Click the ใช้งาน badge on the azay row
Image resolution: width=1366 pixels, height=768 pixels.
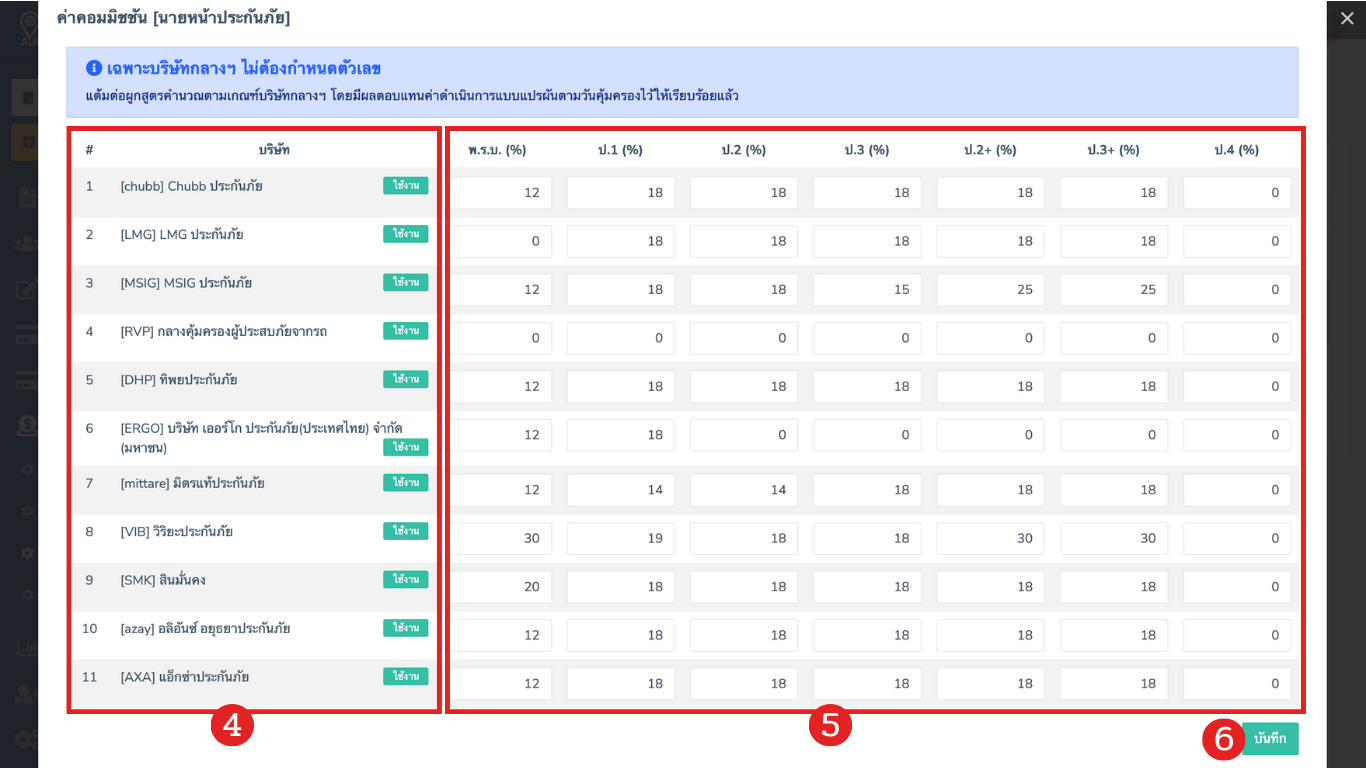[x=405, y=628]
